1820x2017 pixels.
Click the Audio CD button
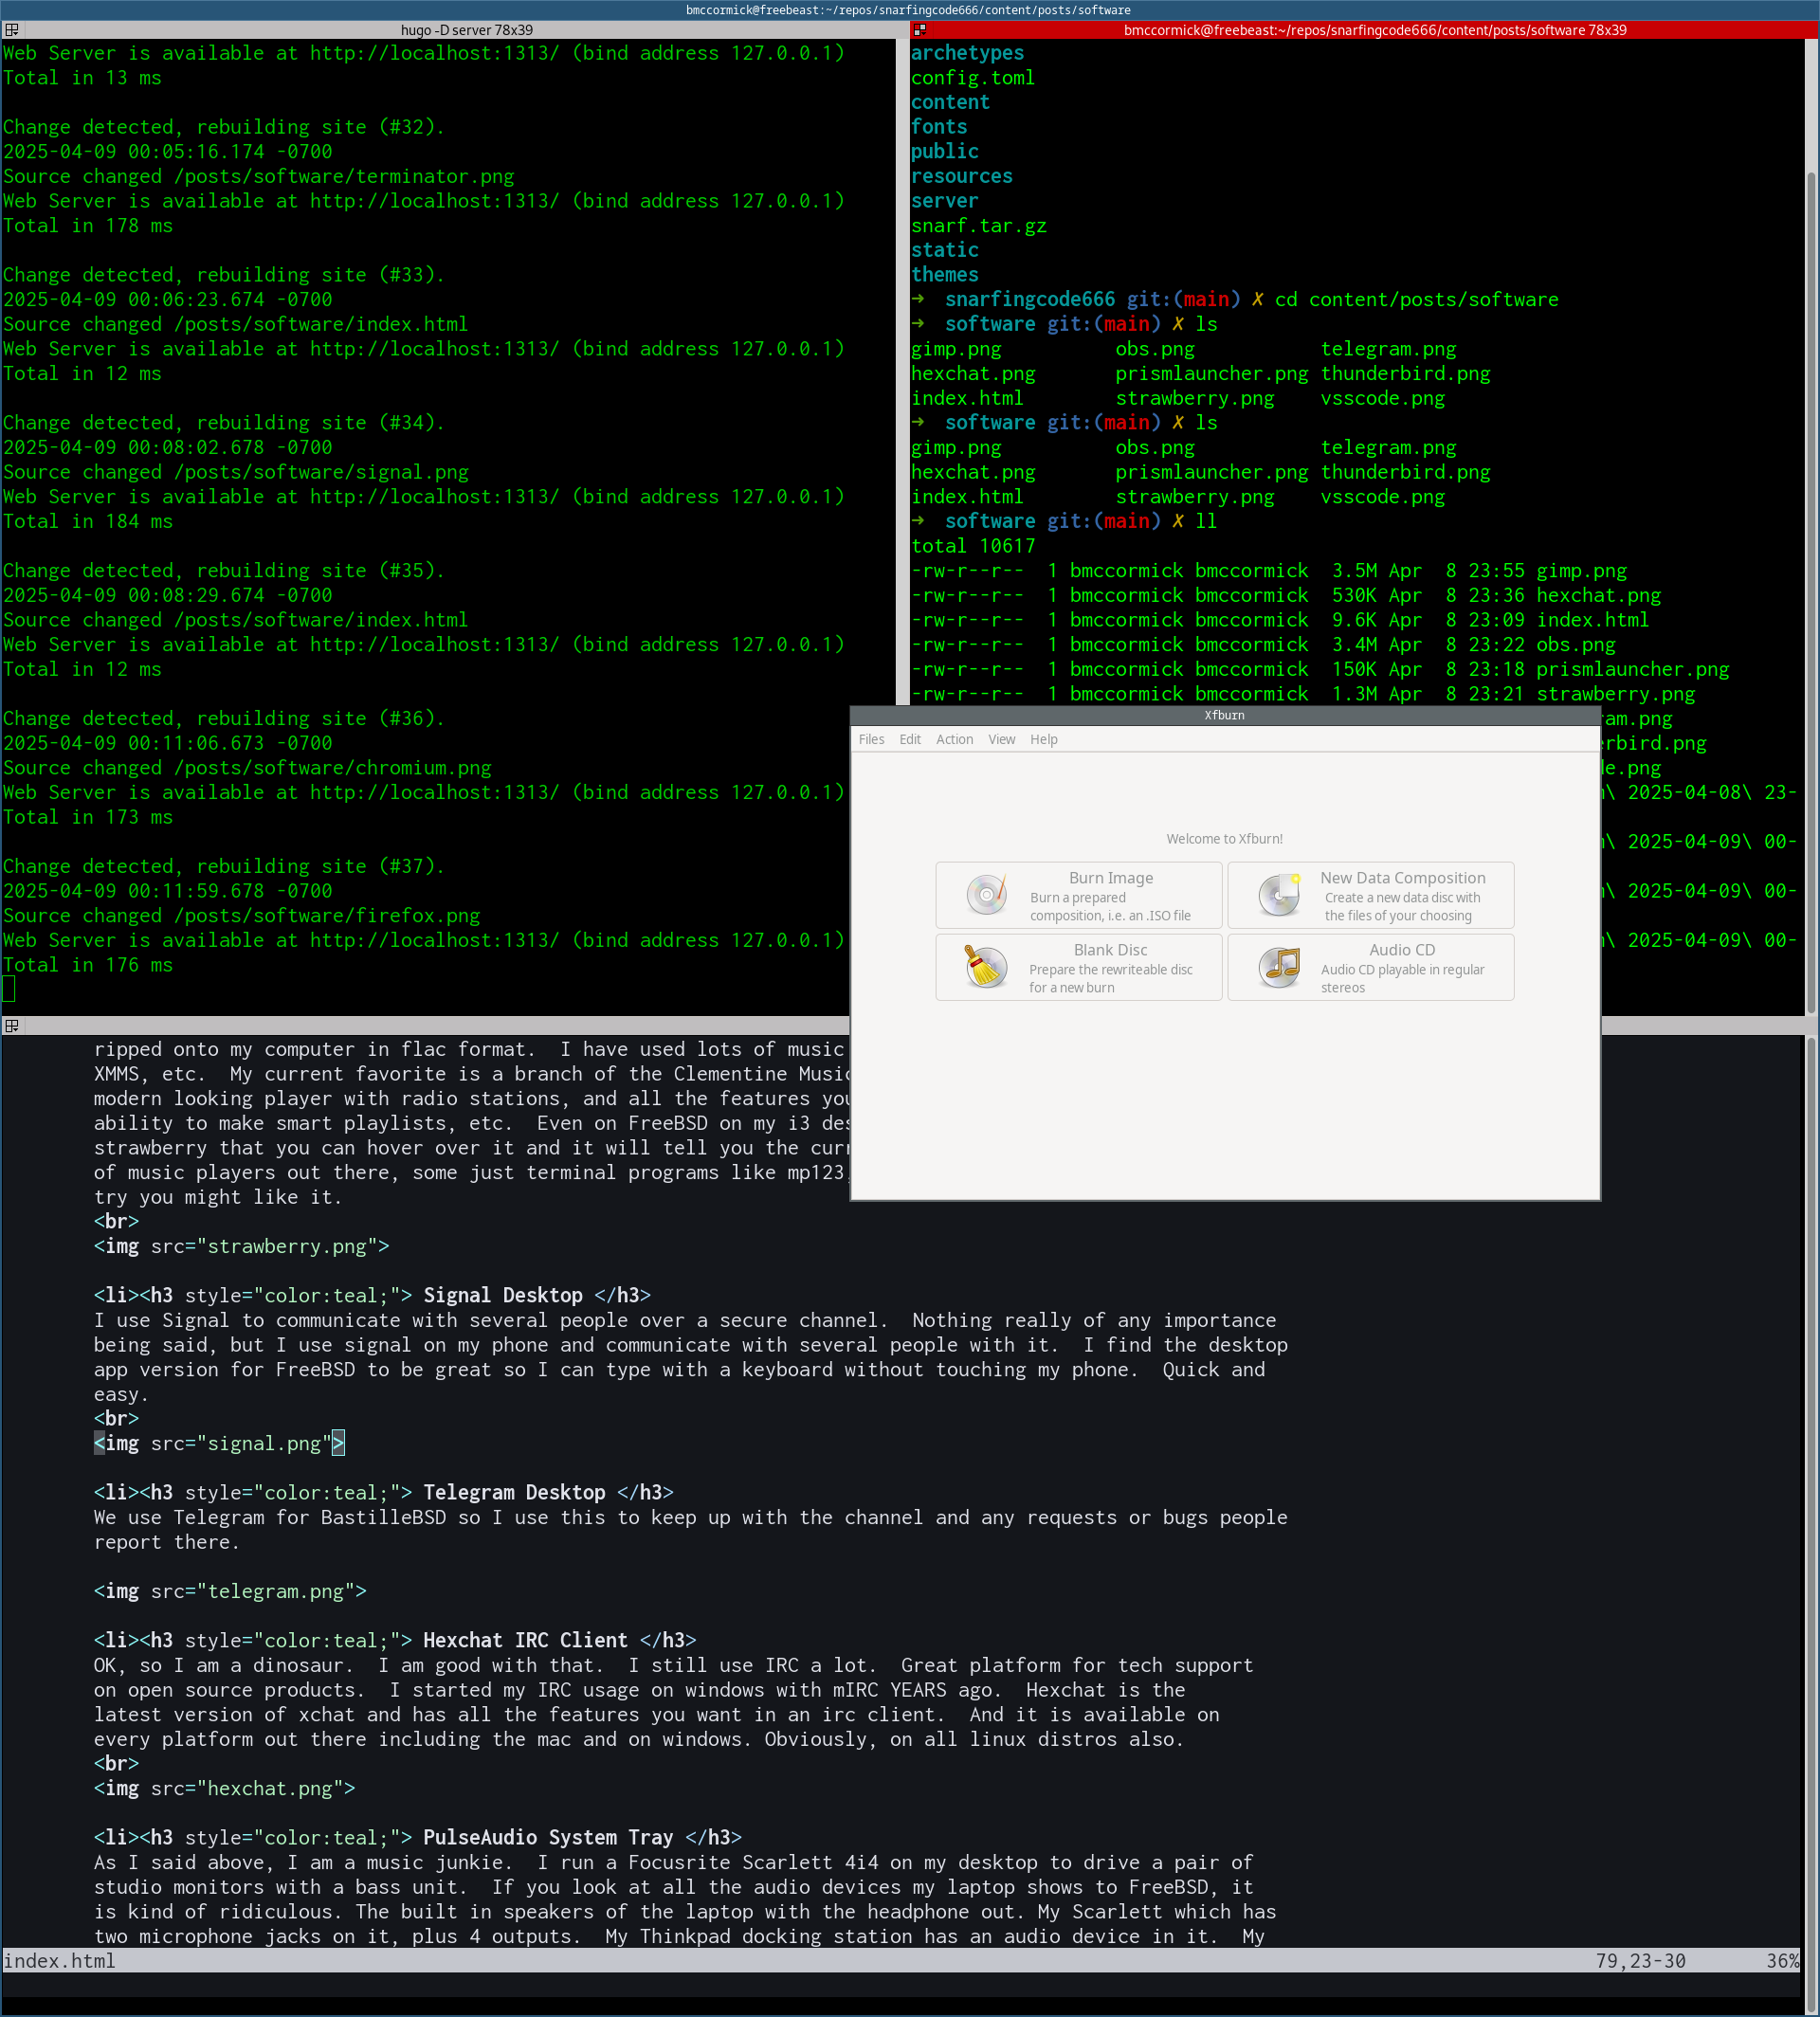coord(1371,967)
